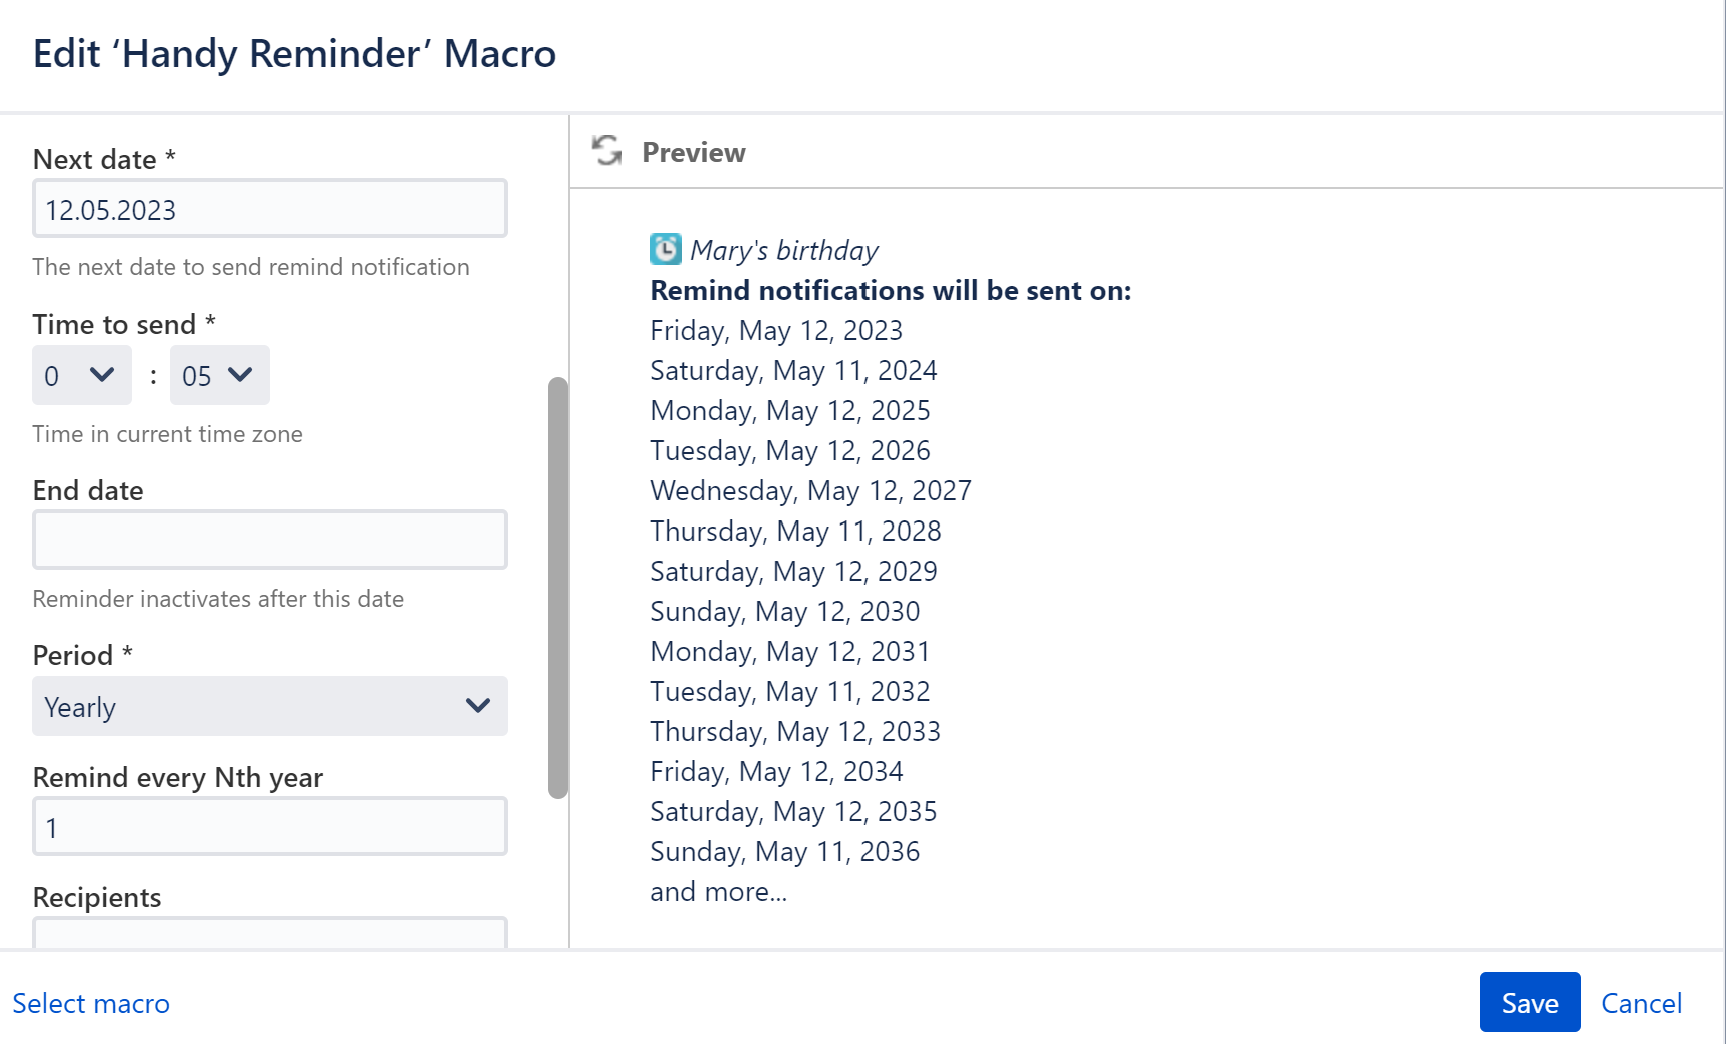Open the Select macro link
Viewport: 1726px width, 1044px height.
91,1003
